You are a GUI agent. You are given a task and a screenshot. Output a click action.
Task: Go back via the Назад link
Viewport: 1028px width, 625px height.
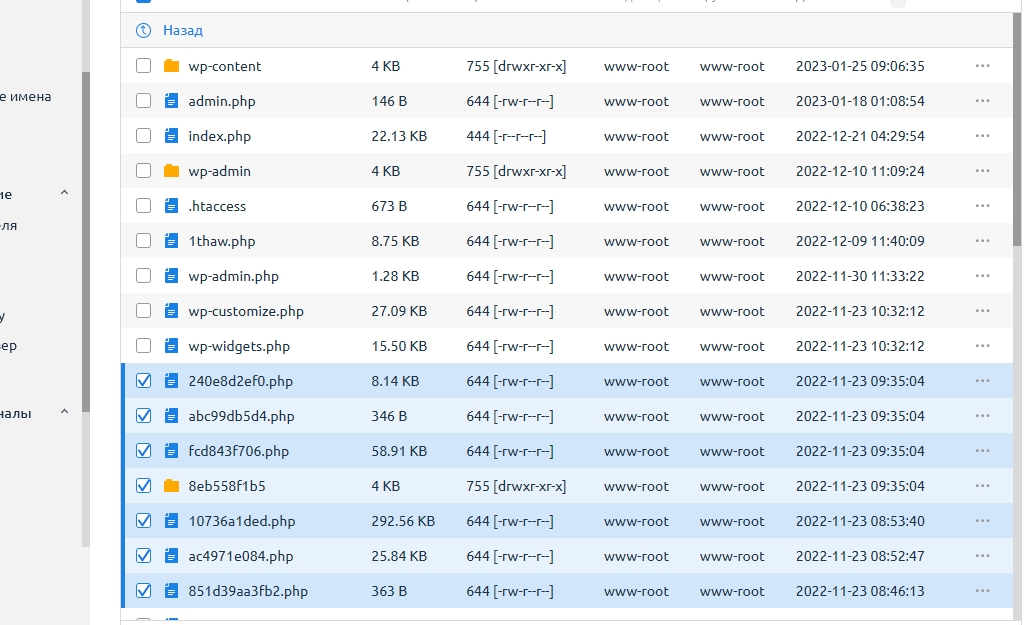point(182,31)
